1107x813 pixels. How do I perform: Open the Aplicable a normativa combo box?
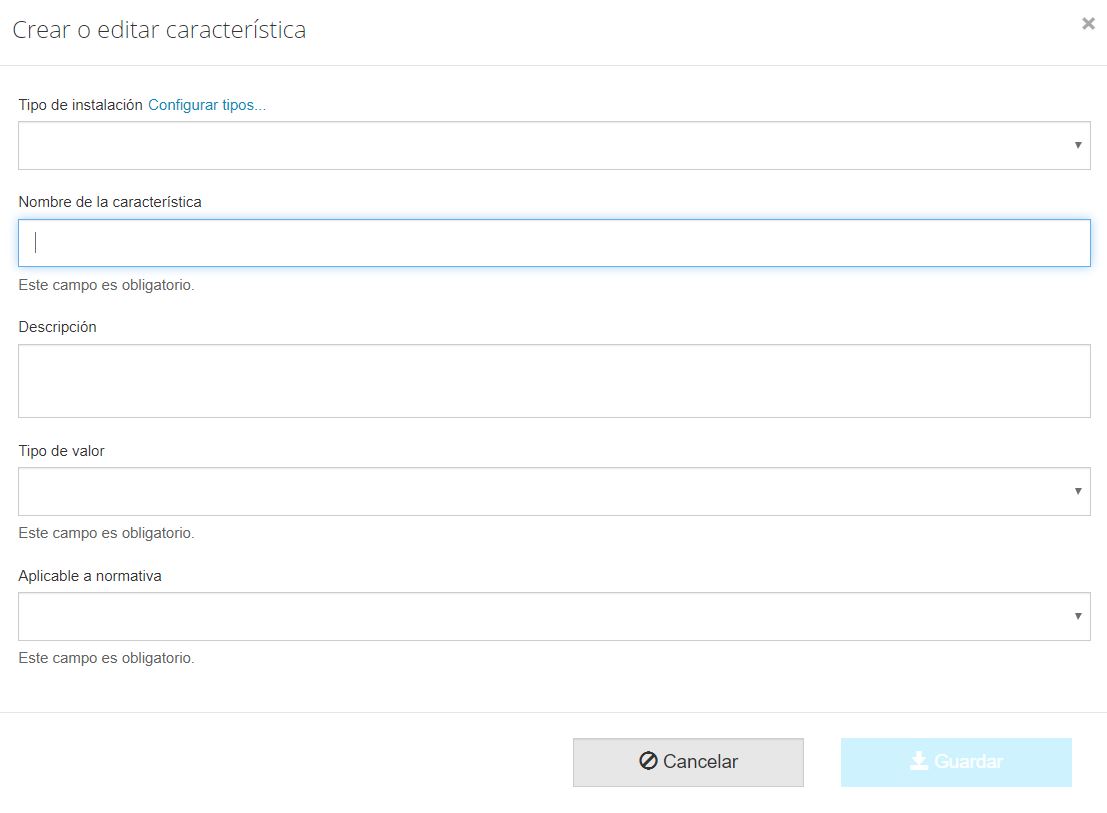(x=540, y=616)
